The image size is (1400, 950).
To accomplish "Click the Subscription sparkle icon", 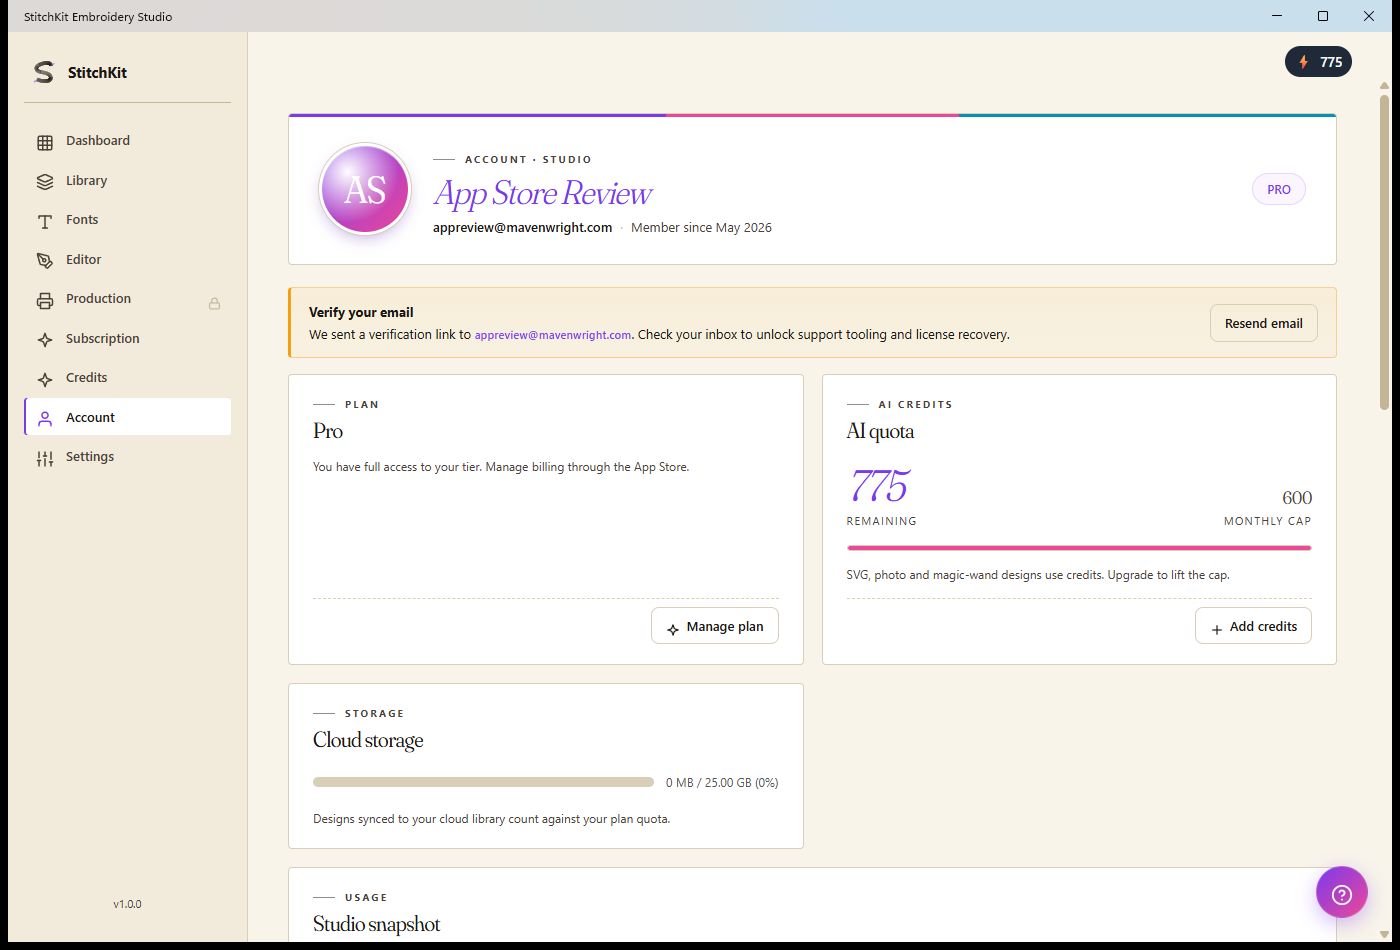I will pyautogui.click(x=45, y=340).
